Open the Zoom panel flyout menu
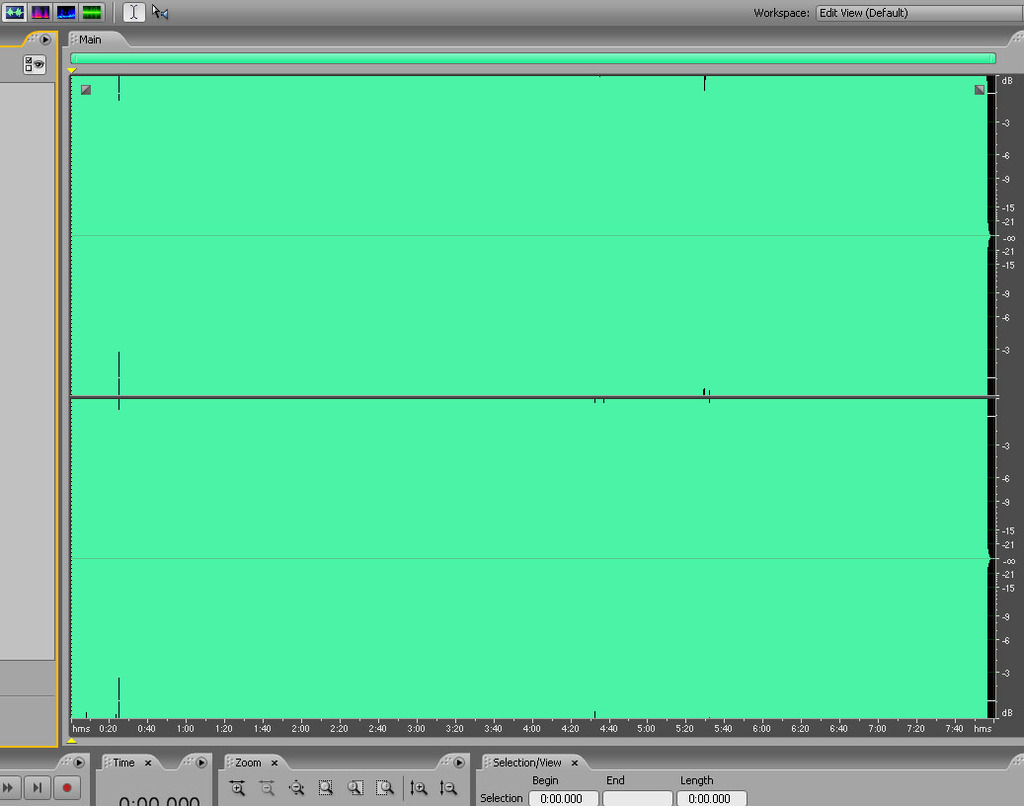Image resolution: width=1024 pixels, height=806 pixels. tap(459, 762)
